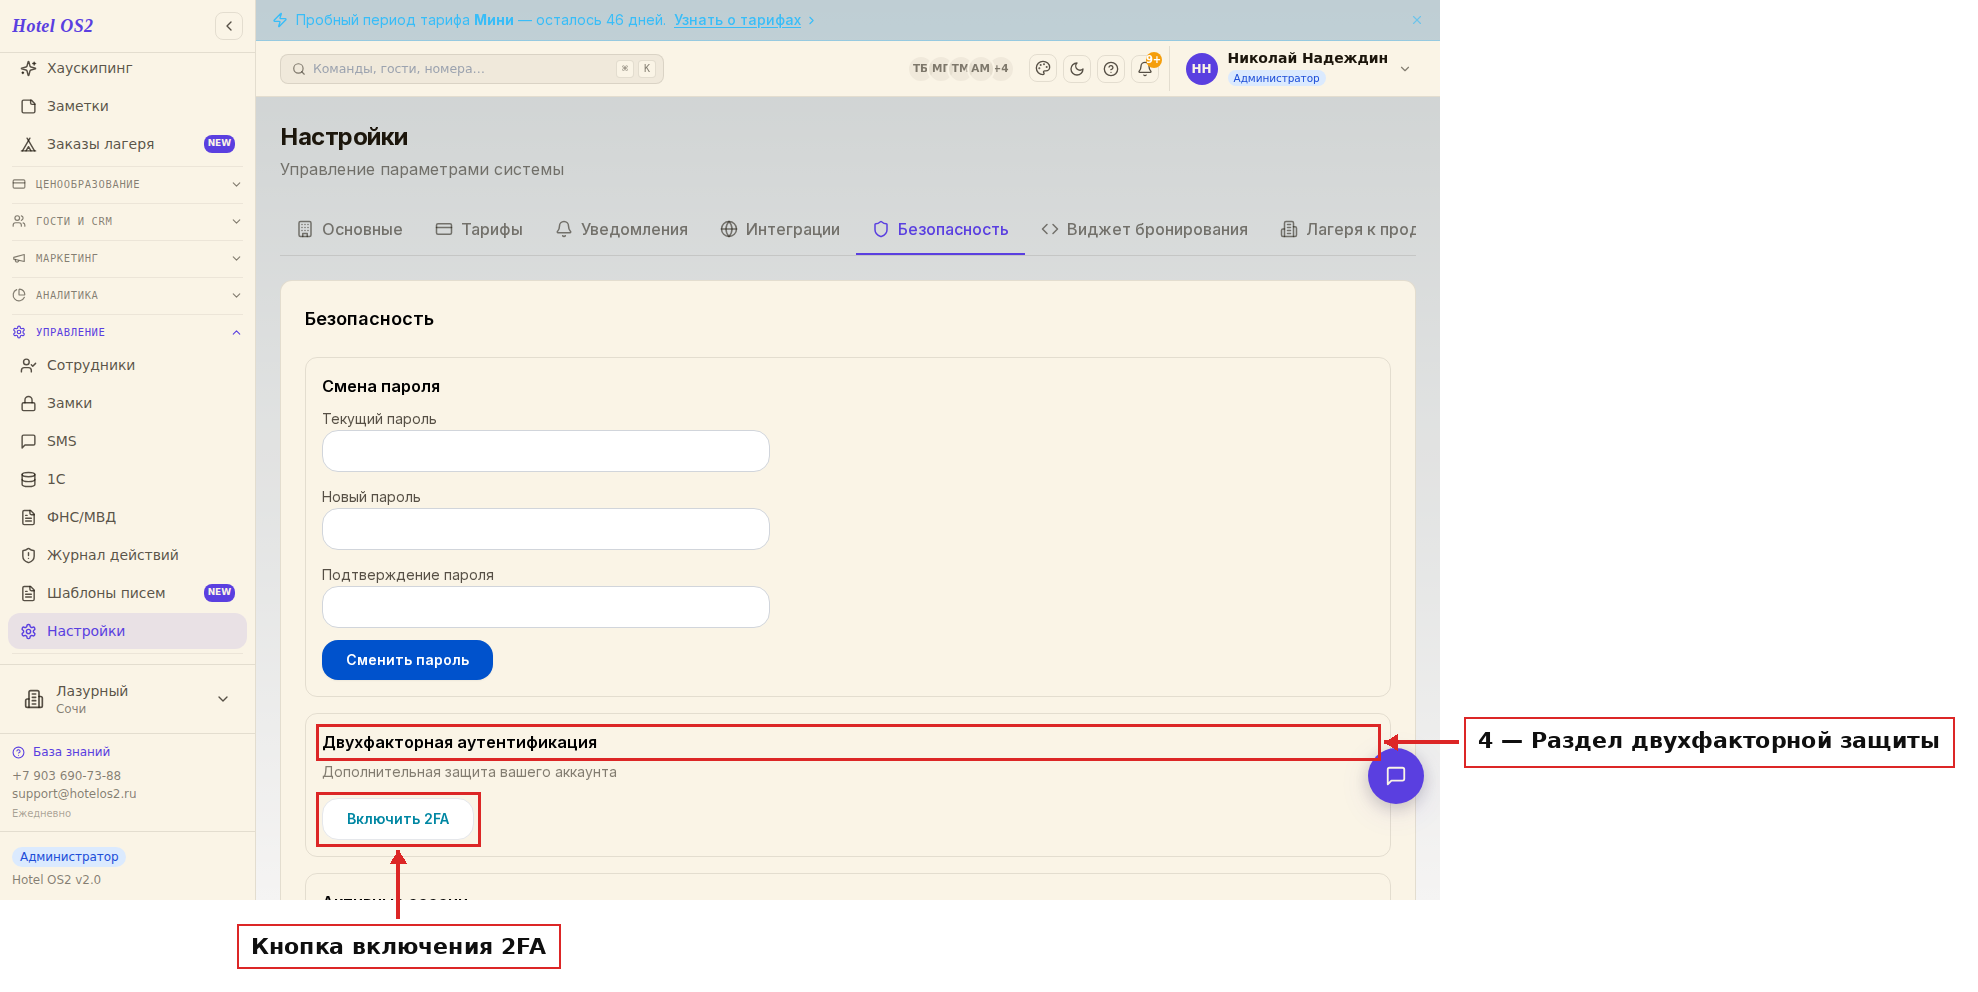
Task: Click Включить 2FA button
Action: [398, 819]
